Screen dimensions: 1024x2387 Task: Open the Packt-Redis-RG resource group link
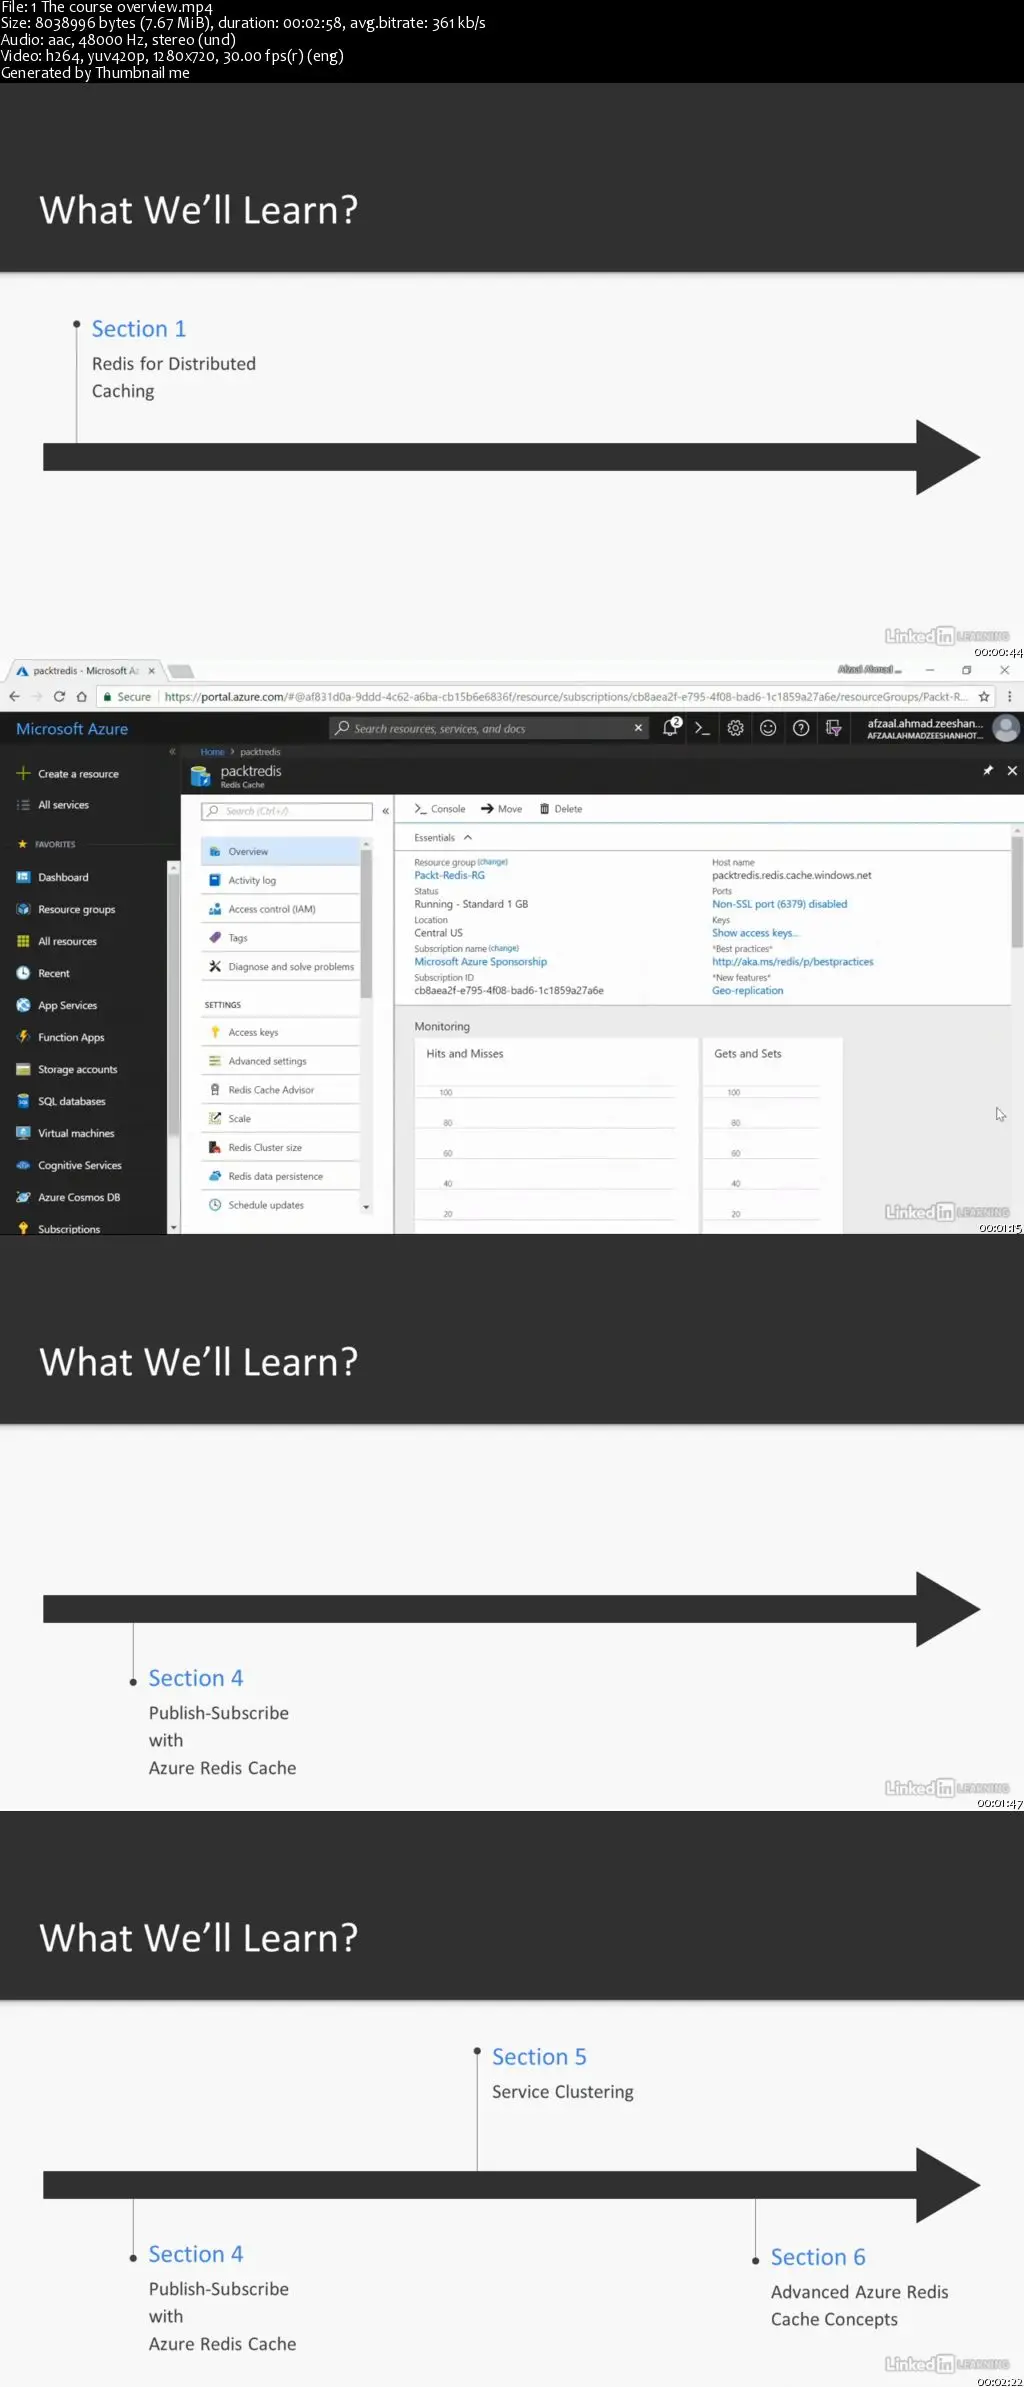click(449, 876)
